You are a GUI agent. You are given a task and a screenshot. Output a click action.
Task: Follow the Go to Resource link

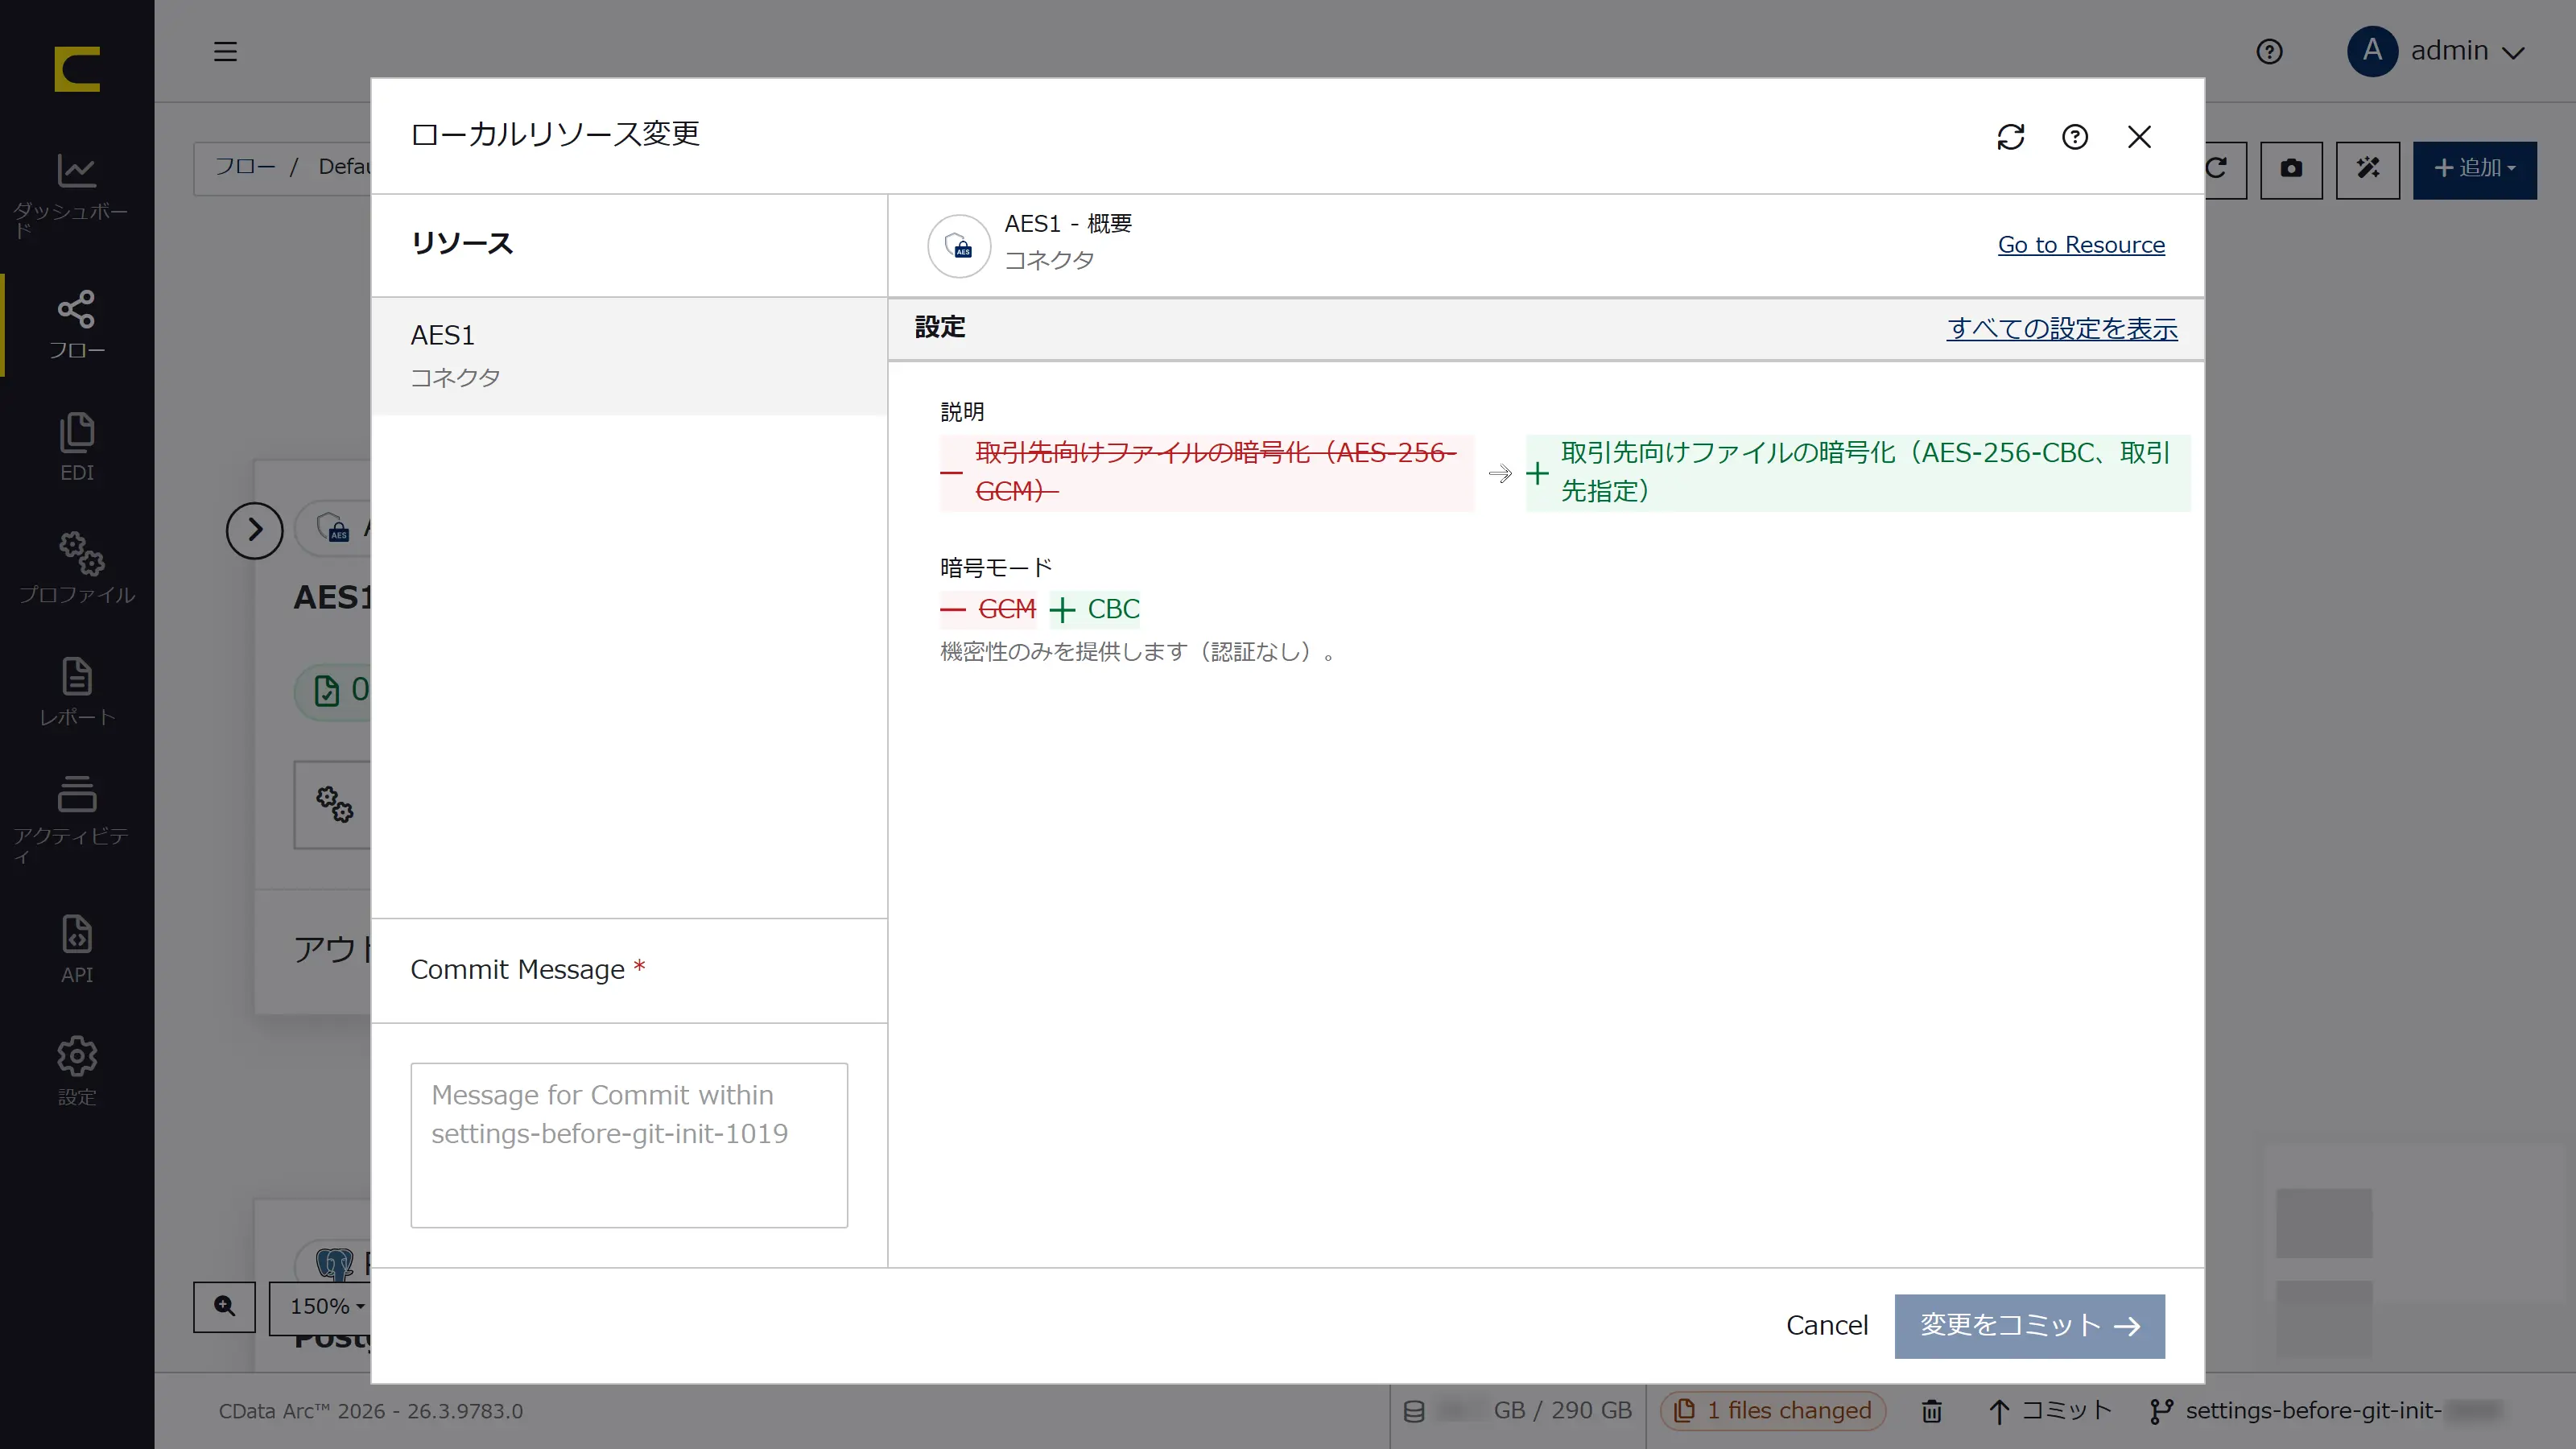click(2081, 245)
